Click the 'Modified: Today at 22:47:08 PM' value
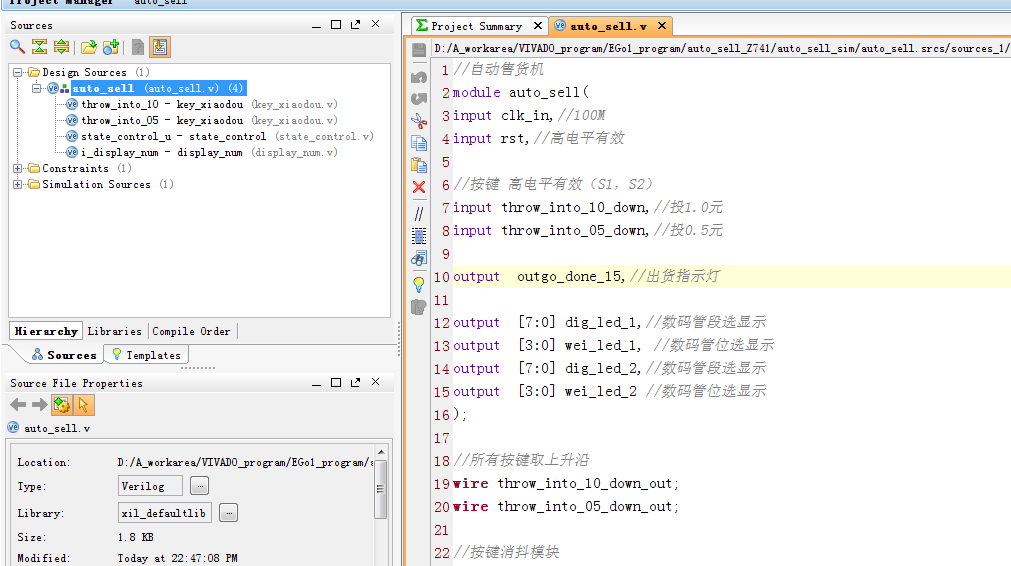 coord(177,558)
